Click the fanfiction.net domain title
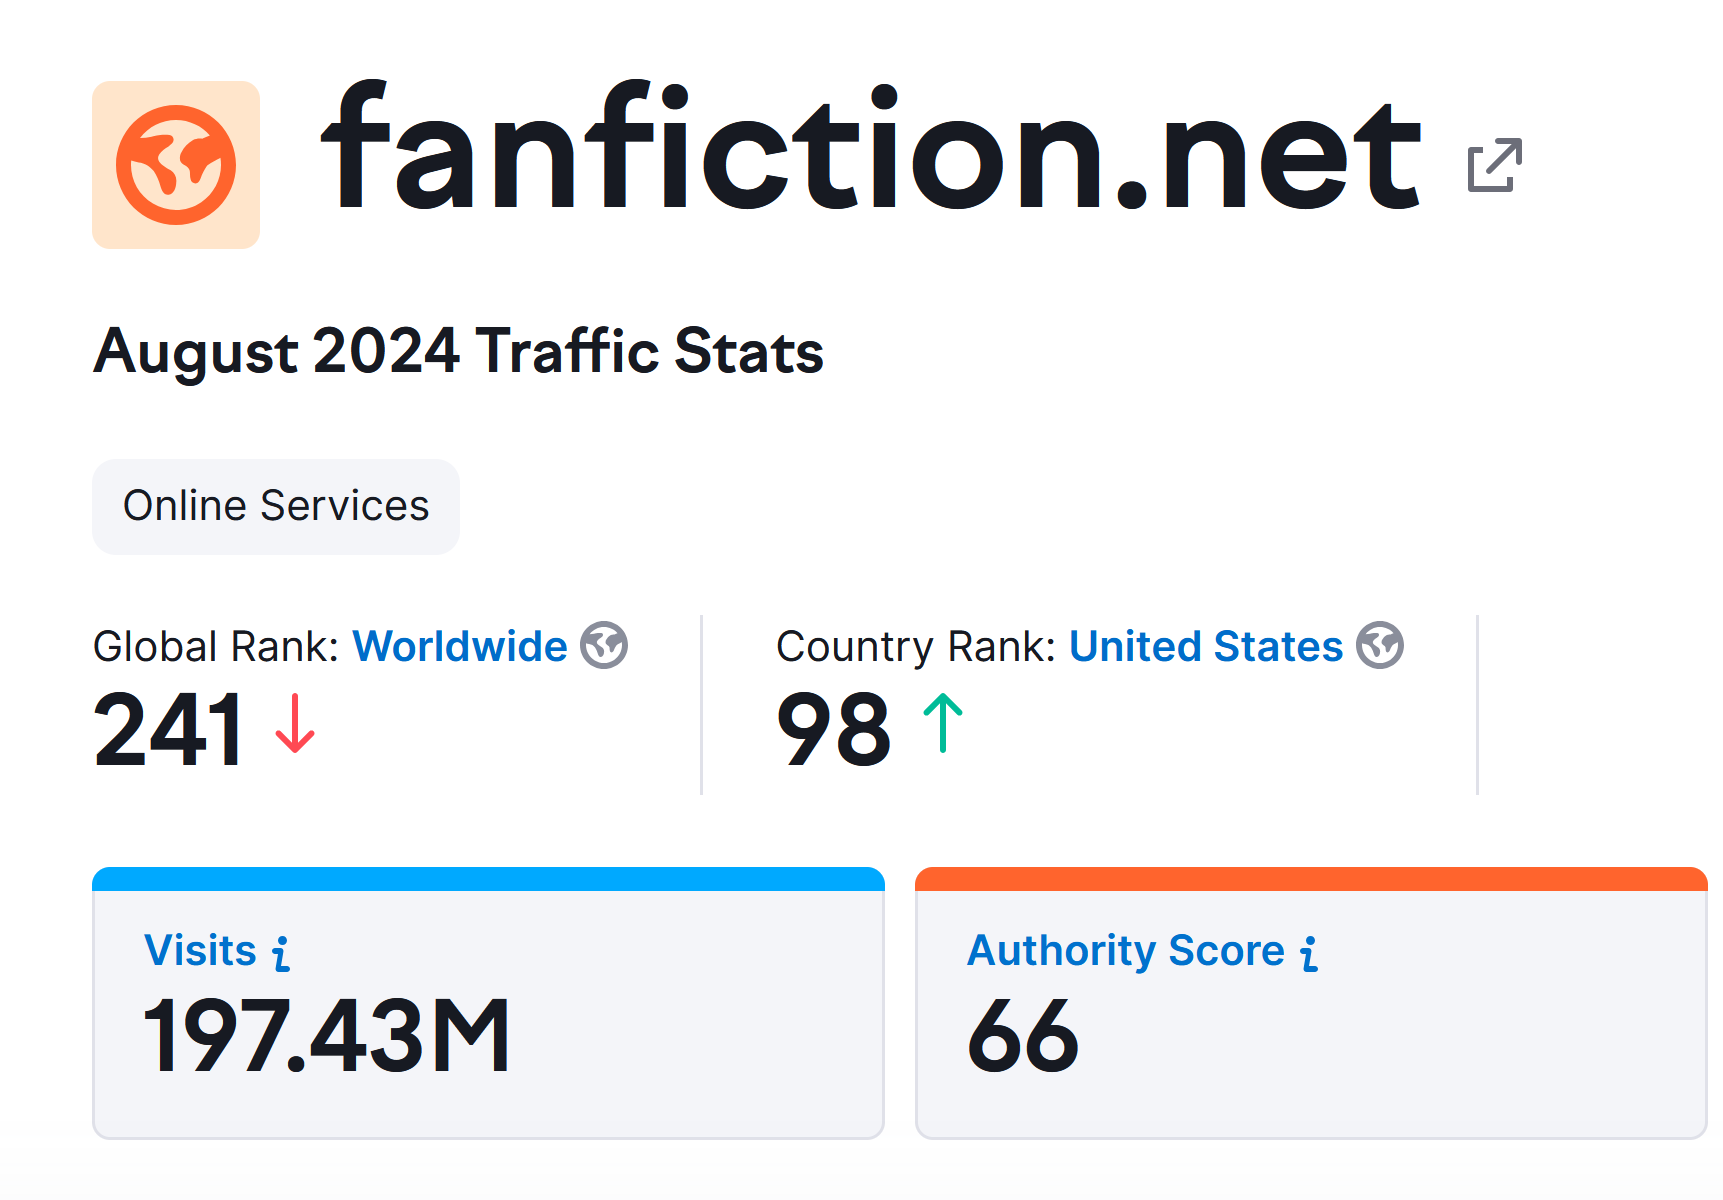 click(x=870, y=150)
